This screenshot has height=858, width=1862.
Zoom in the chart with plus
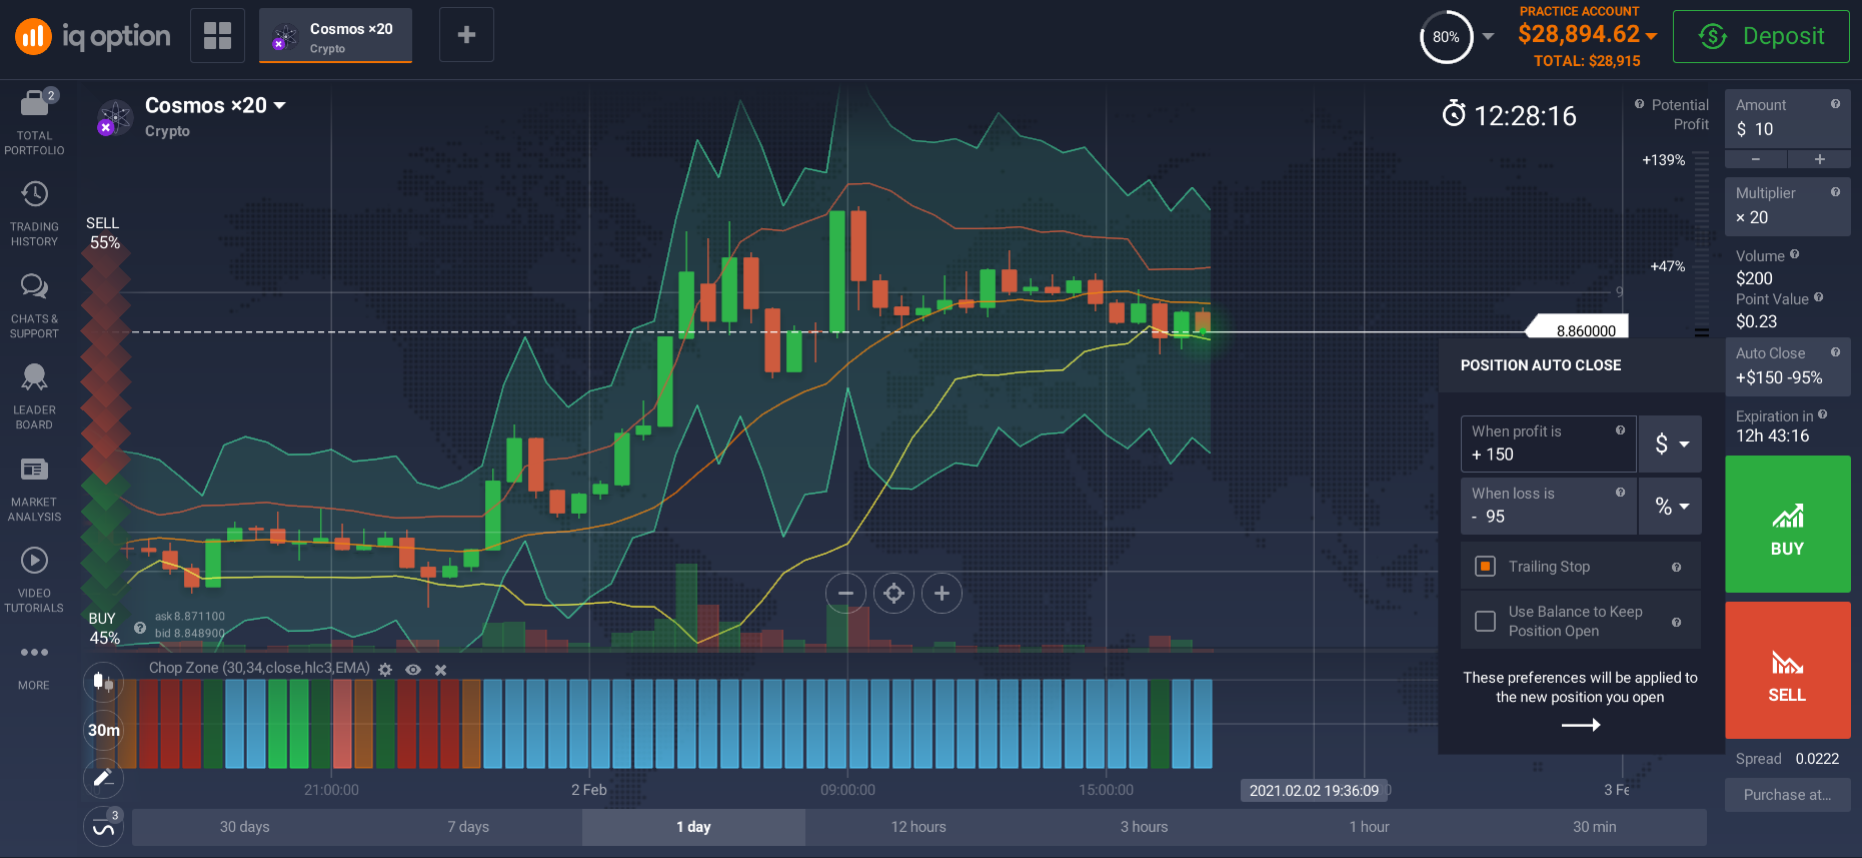point(941,593)
